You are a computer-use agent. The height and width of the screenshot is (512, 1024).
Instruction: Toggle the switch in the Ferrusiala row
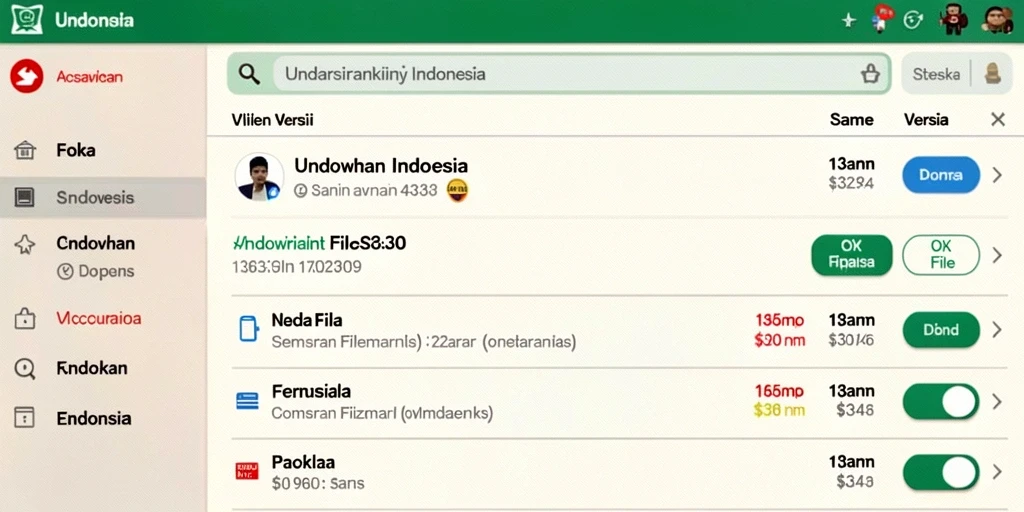(941, 401)
